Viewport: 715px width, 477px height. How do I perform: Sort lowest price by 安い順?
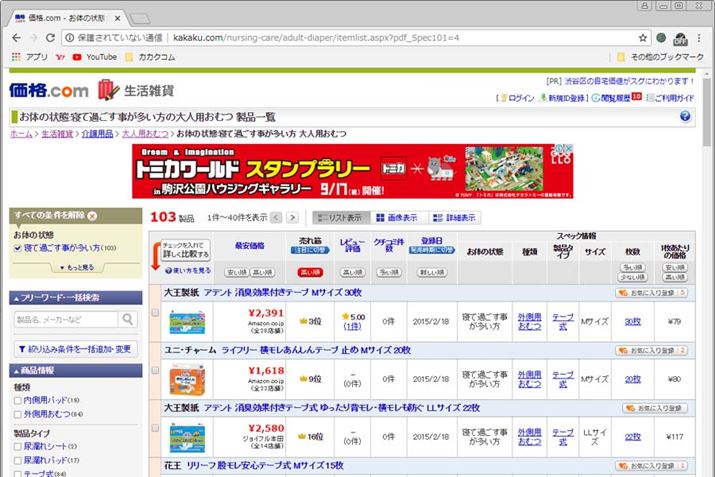(x=237, y=272)
